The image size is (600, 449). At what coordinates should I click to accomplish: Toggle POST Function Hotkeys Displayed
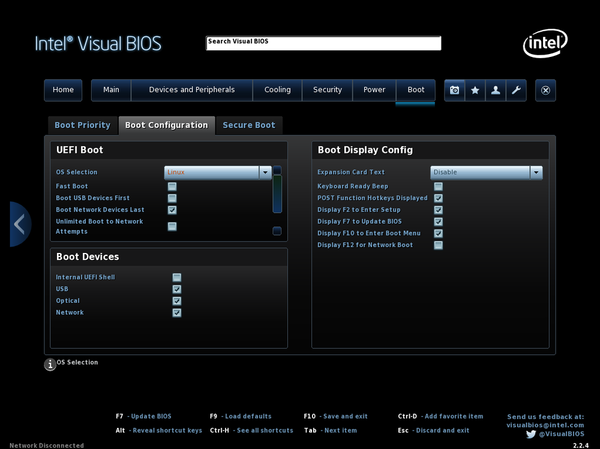(x=439, y=198)
